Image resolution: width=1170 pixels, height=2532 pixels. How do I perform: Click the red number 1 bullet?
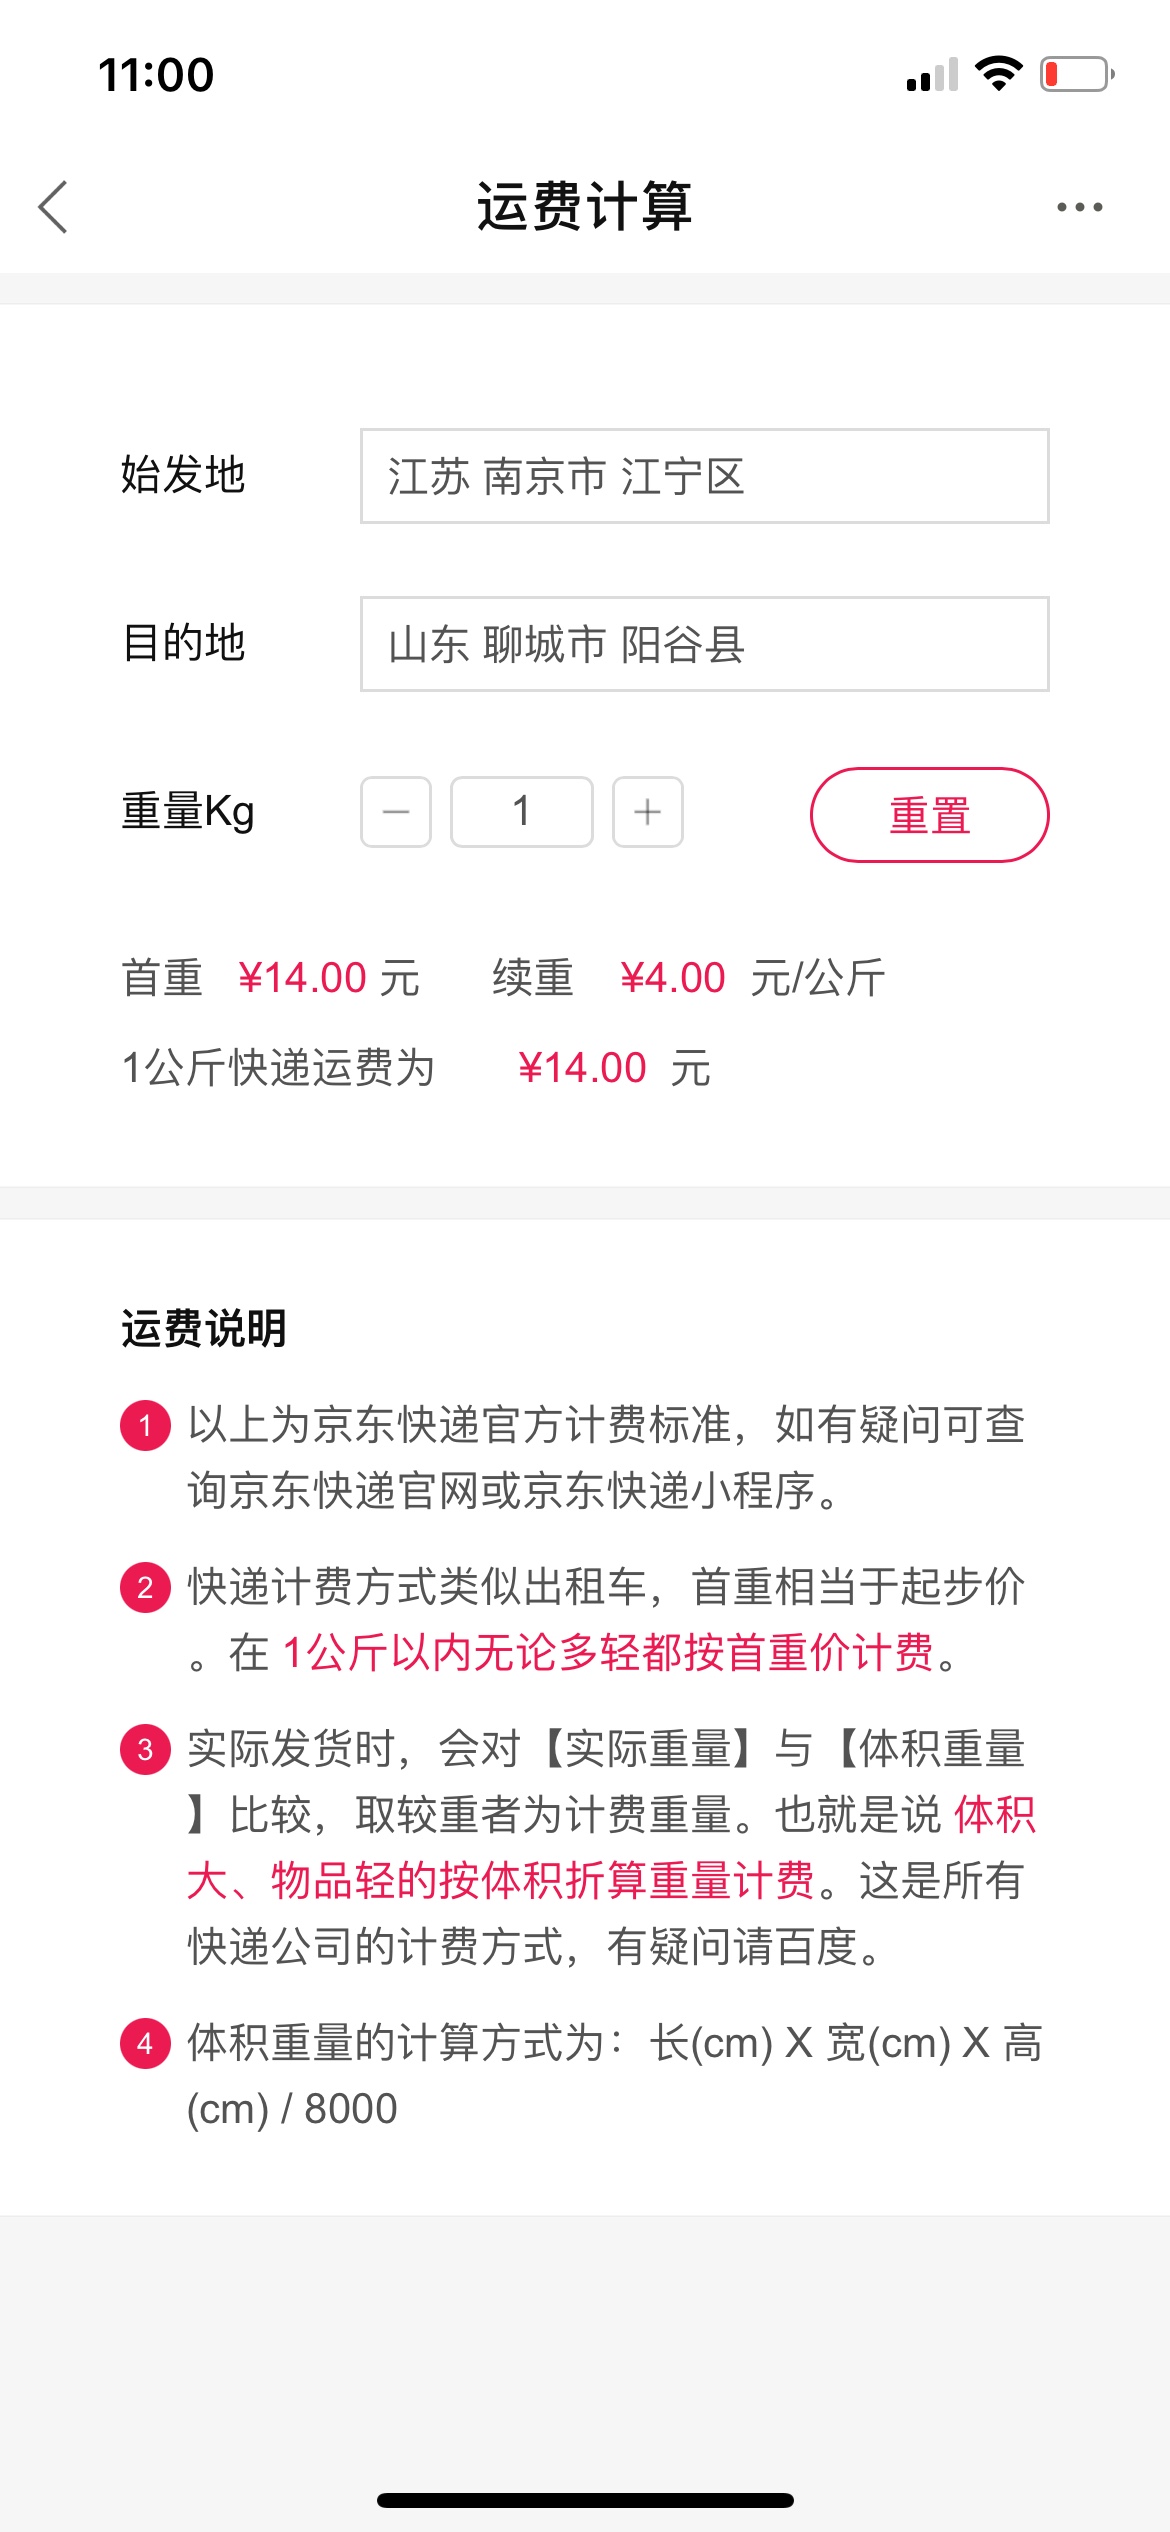pyautogui.click(x=145, y=1425)
